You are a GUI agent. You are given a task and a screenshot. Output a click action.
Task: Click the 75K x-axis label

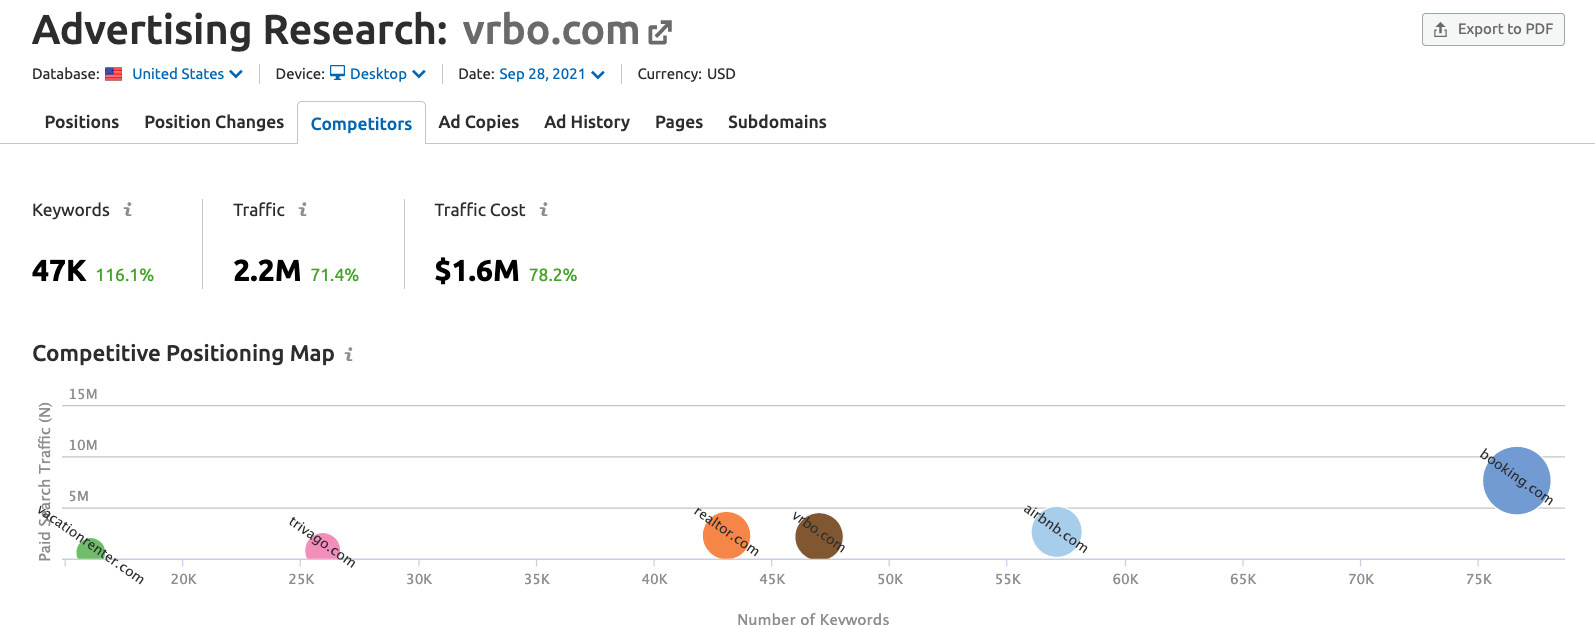pos(1479,579)
